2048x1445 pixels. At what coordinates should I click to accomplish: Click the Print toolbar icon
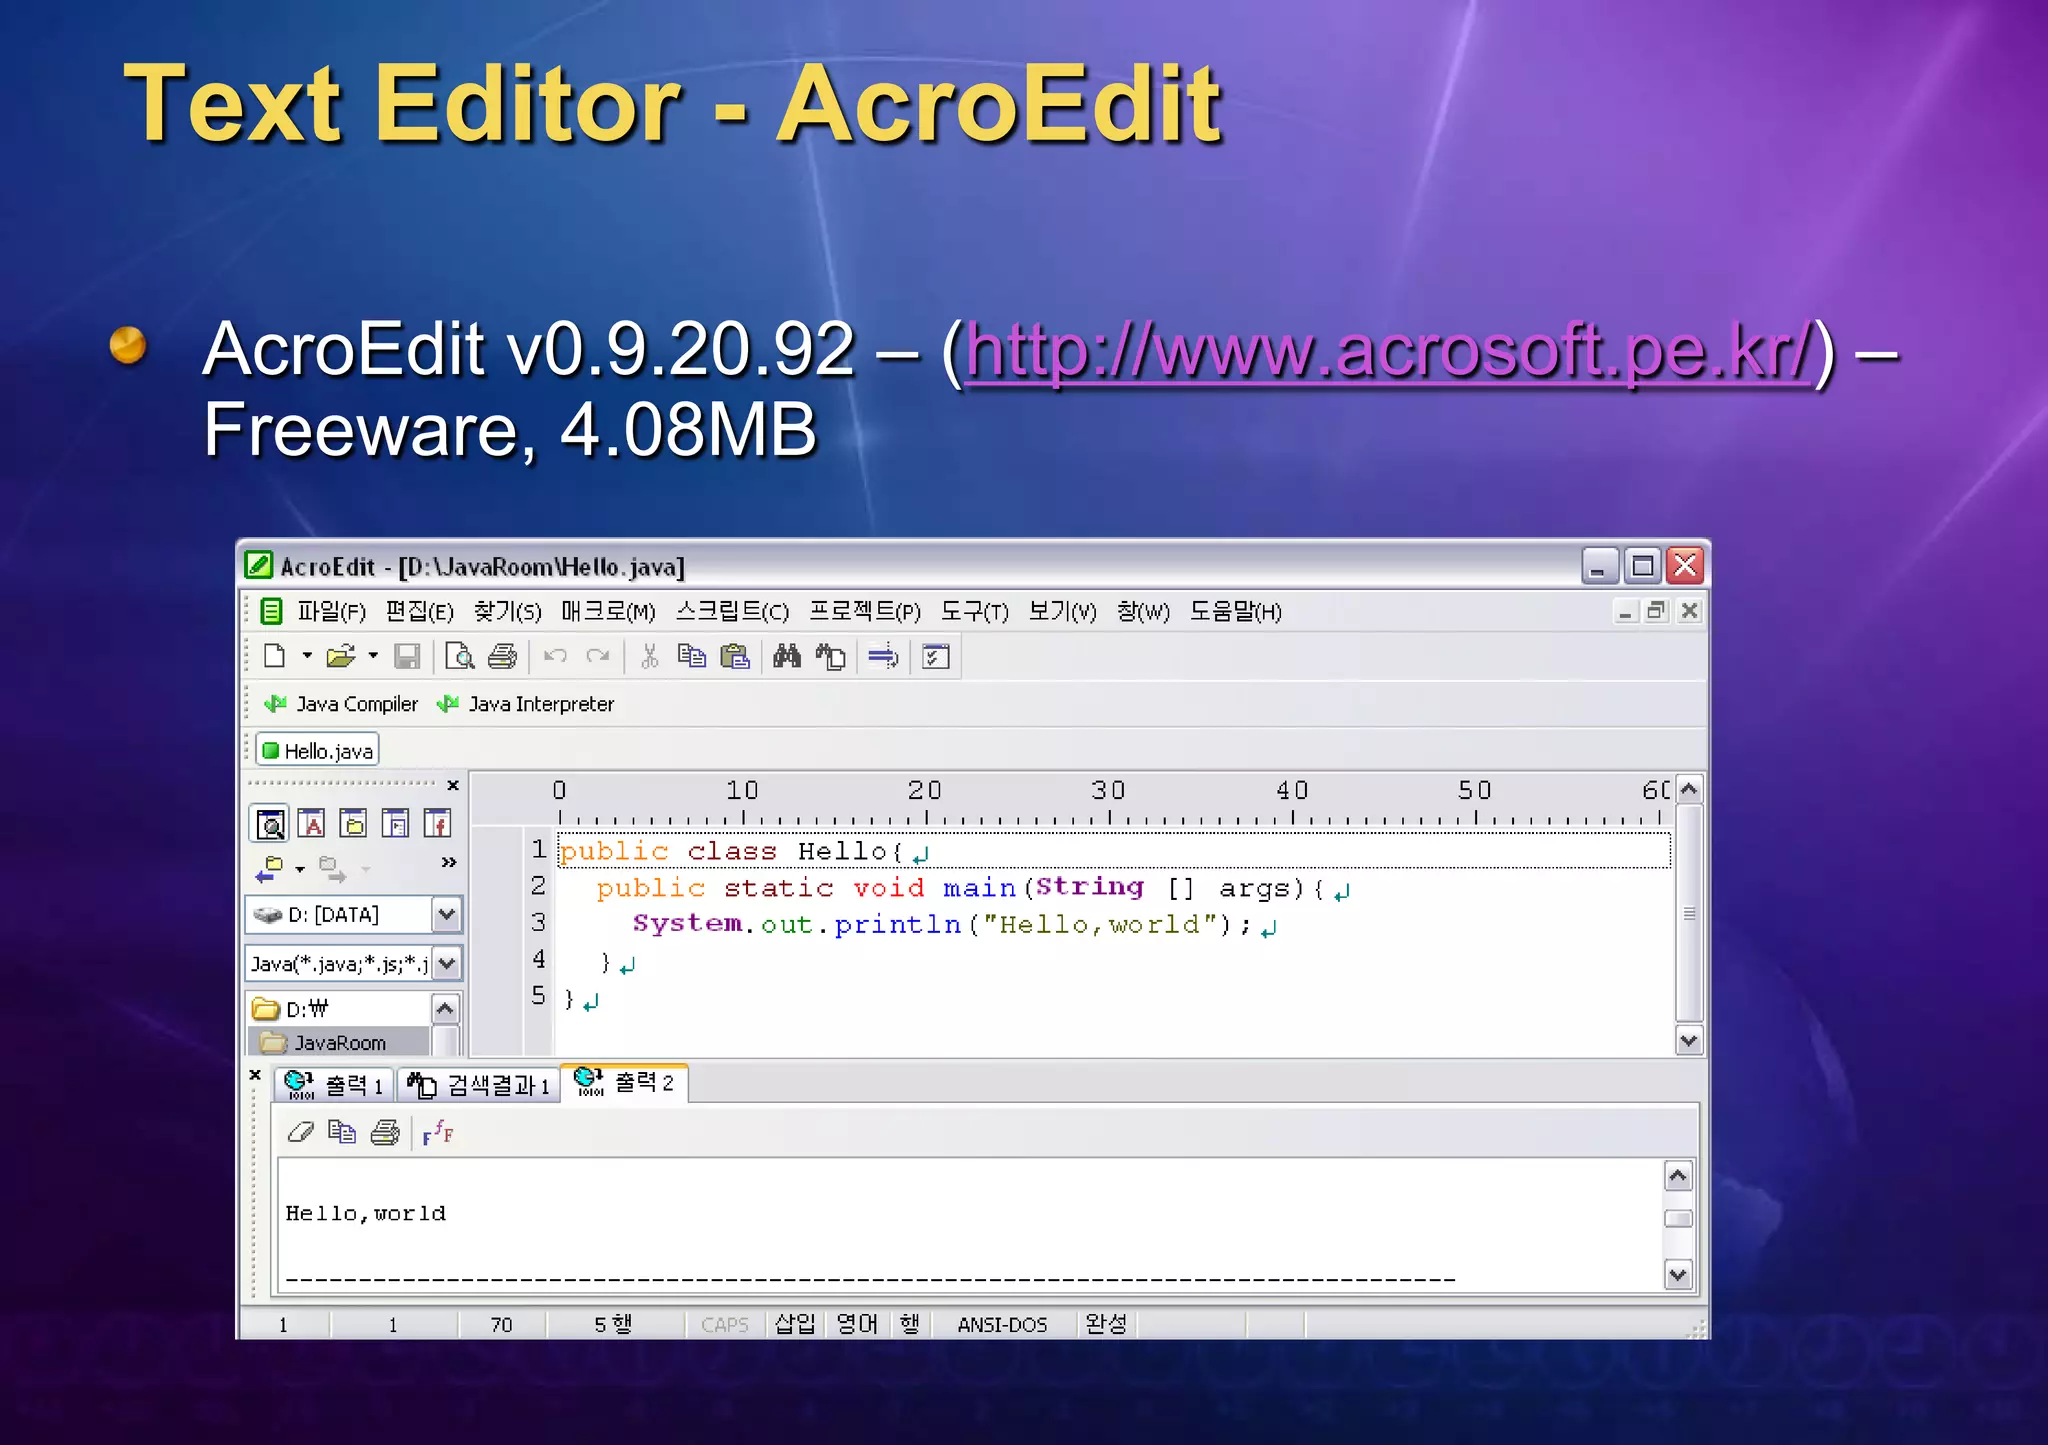coord(502,656)
